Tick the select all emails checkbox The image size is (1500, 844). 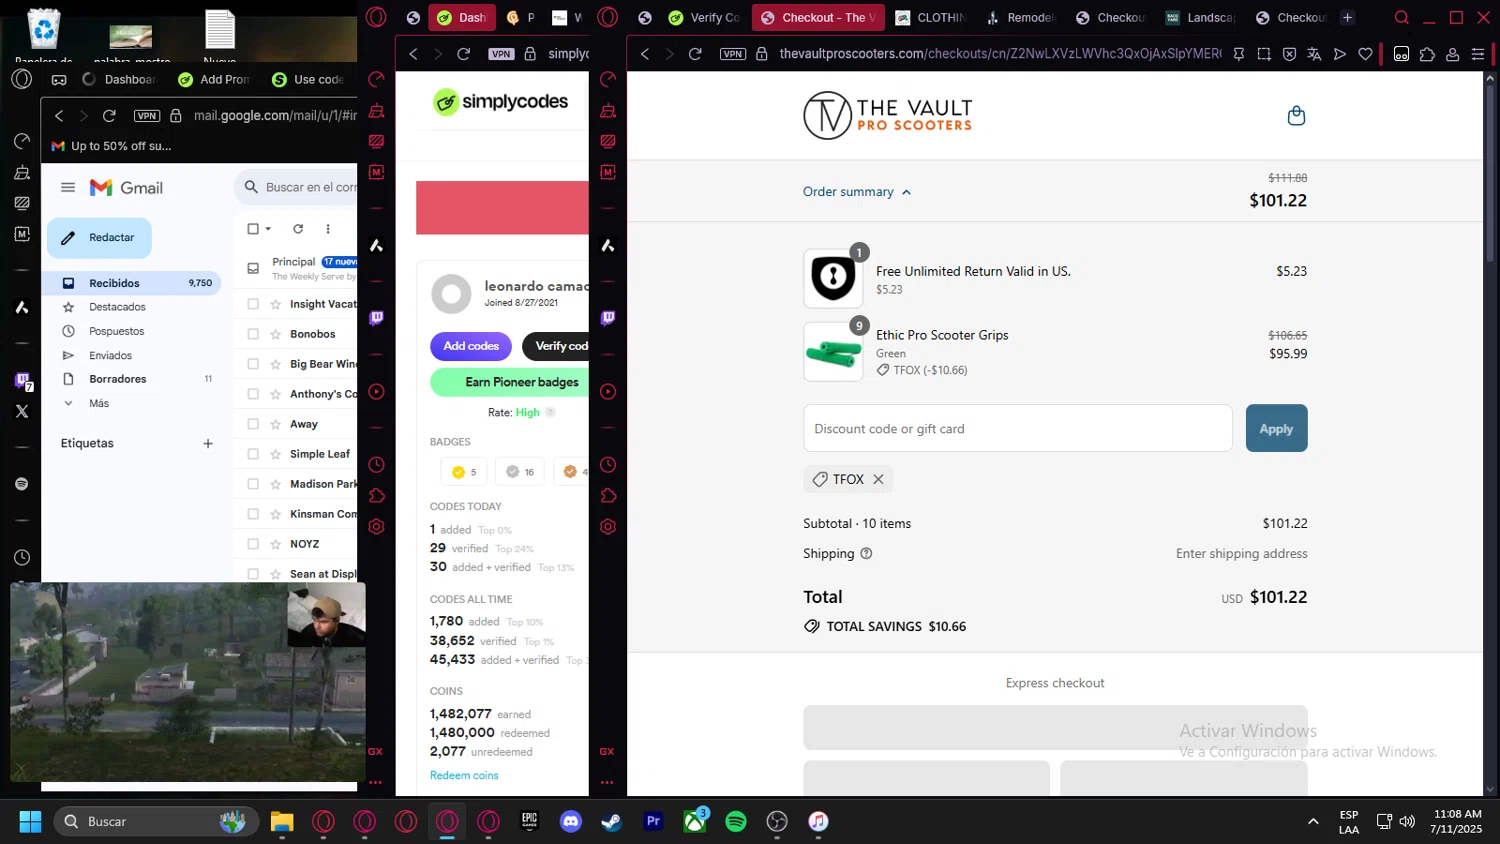[253, 229]
